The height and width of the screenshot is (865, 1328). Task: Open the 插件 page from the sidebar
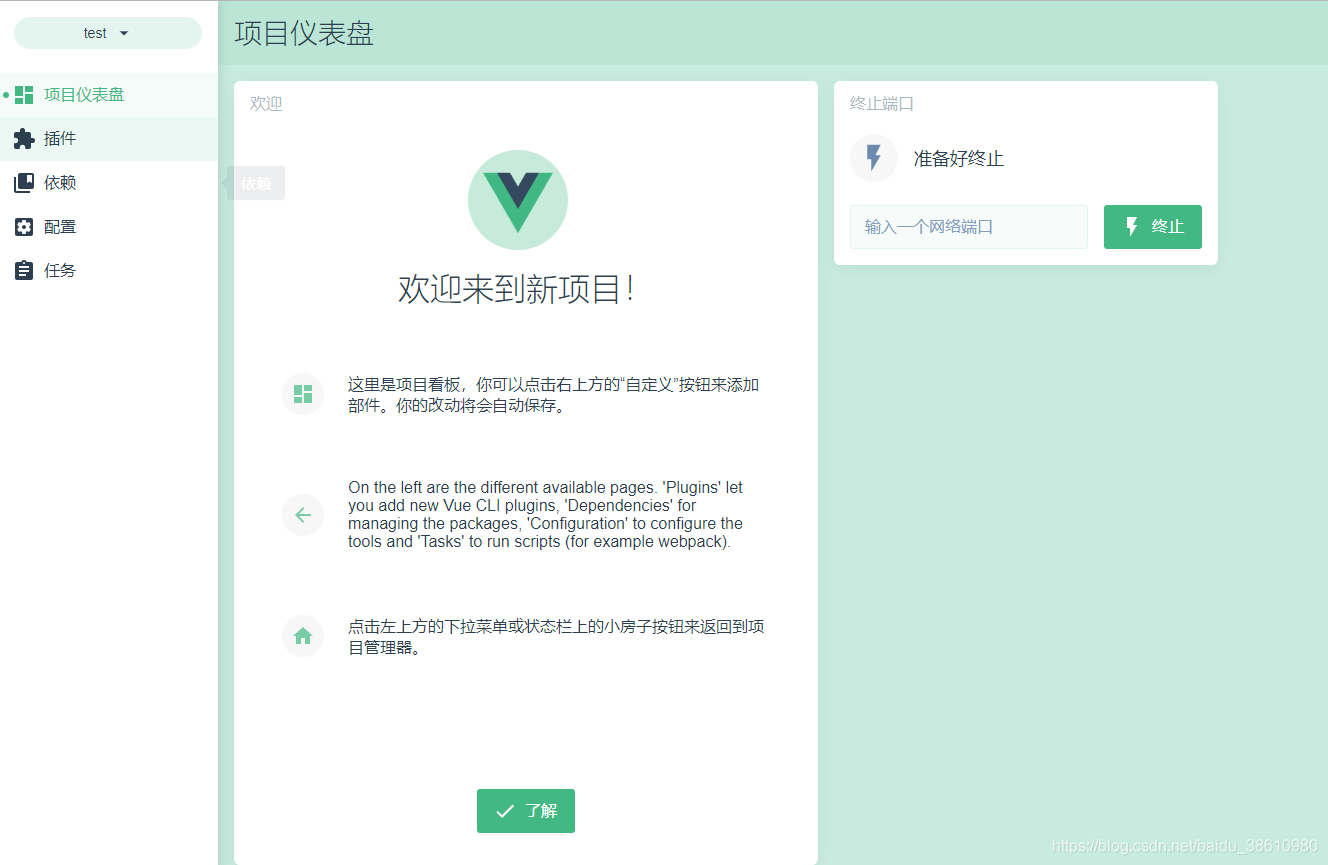point(109,139)
